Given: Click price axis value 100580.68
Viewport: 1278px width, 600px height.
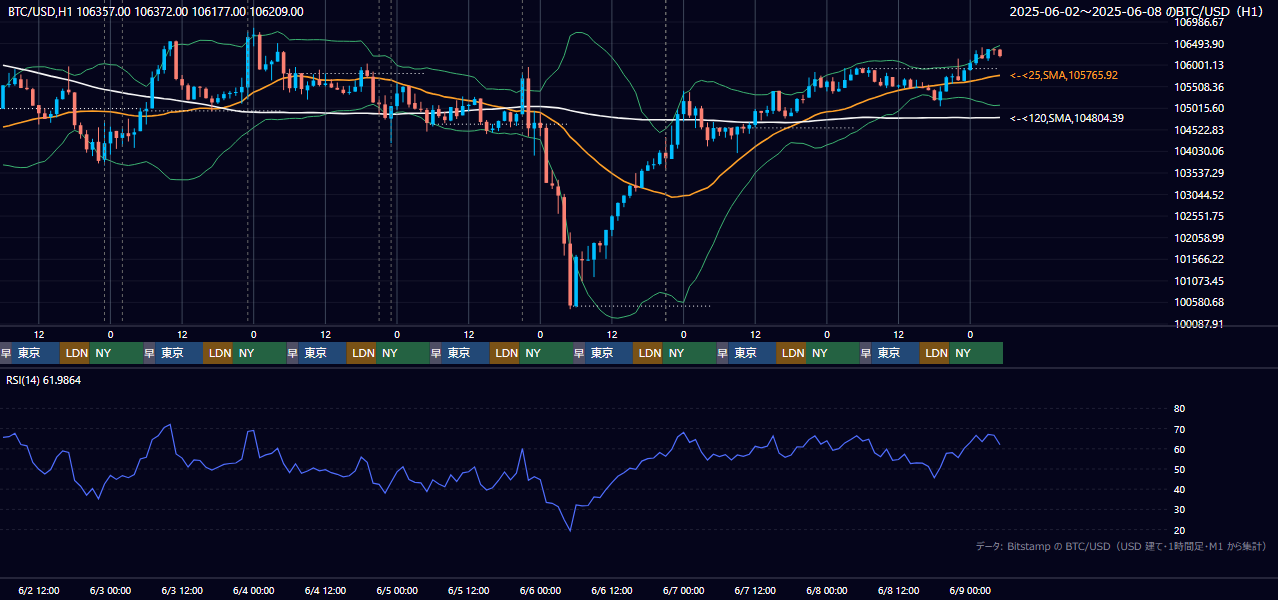Looking at the screenshot, I should tap(1199, 302).
